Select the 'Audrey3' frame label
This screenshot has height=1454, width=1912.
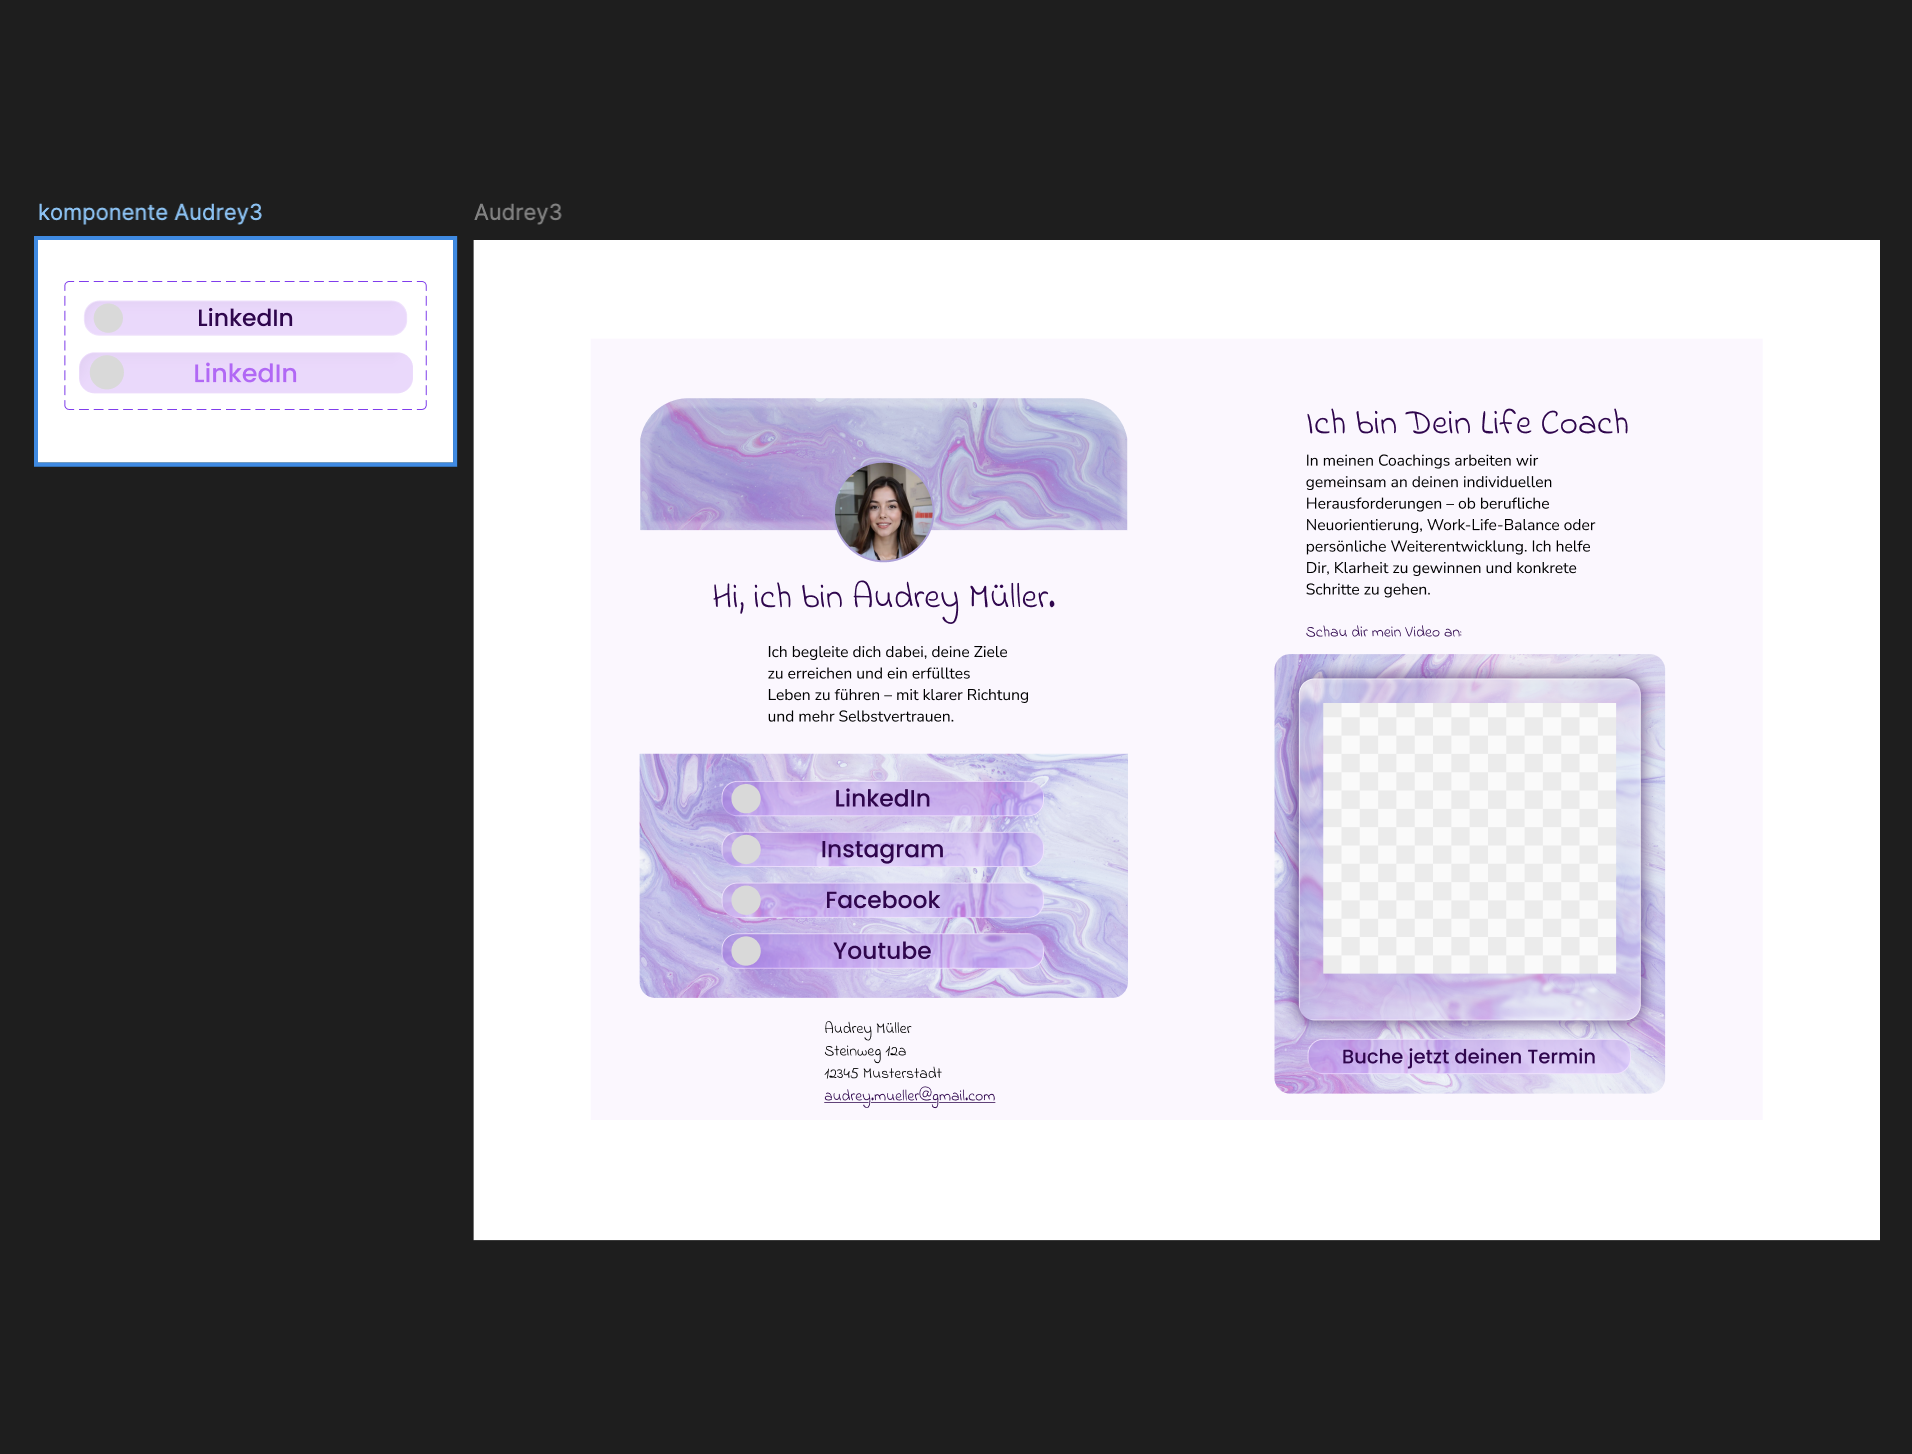pyautogui.click(x=518, y=212)
